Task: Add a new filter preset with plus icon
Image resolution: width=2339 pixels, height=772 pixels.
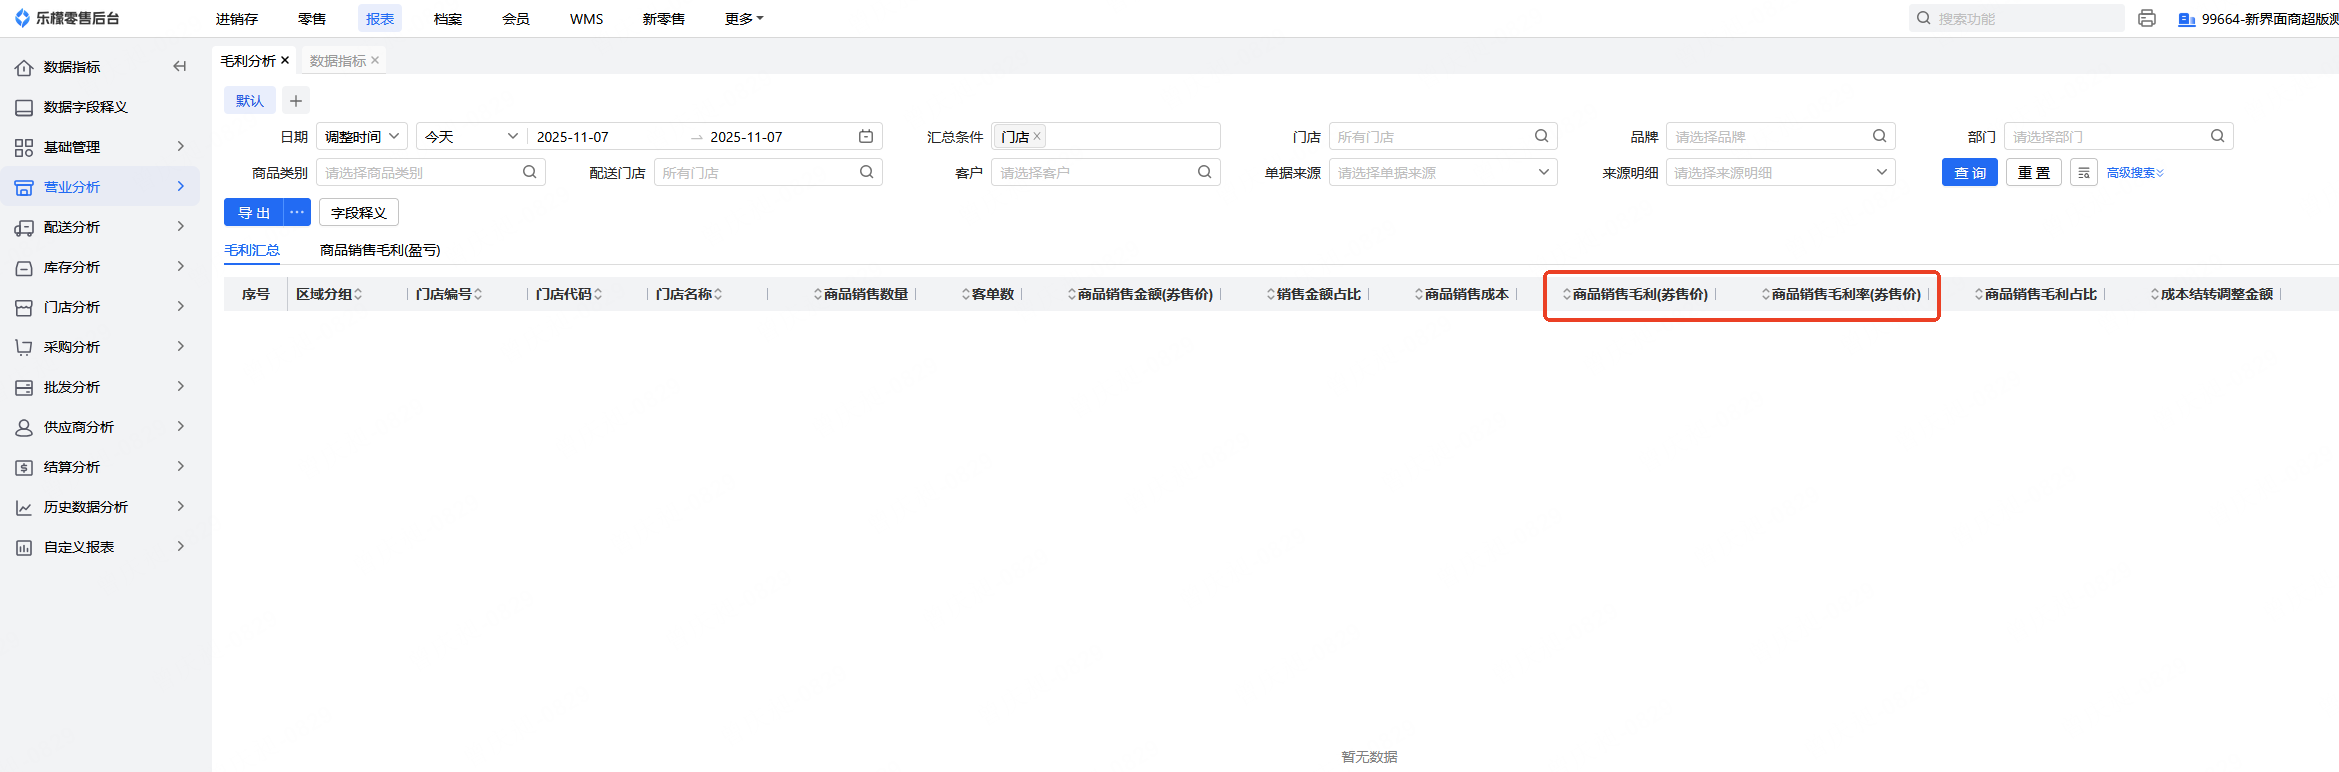Action: [296, 100]
